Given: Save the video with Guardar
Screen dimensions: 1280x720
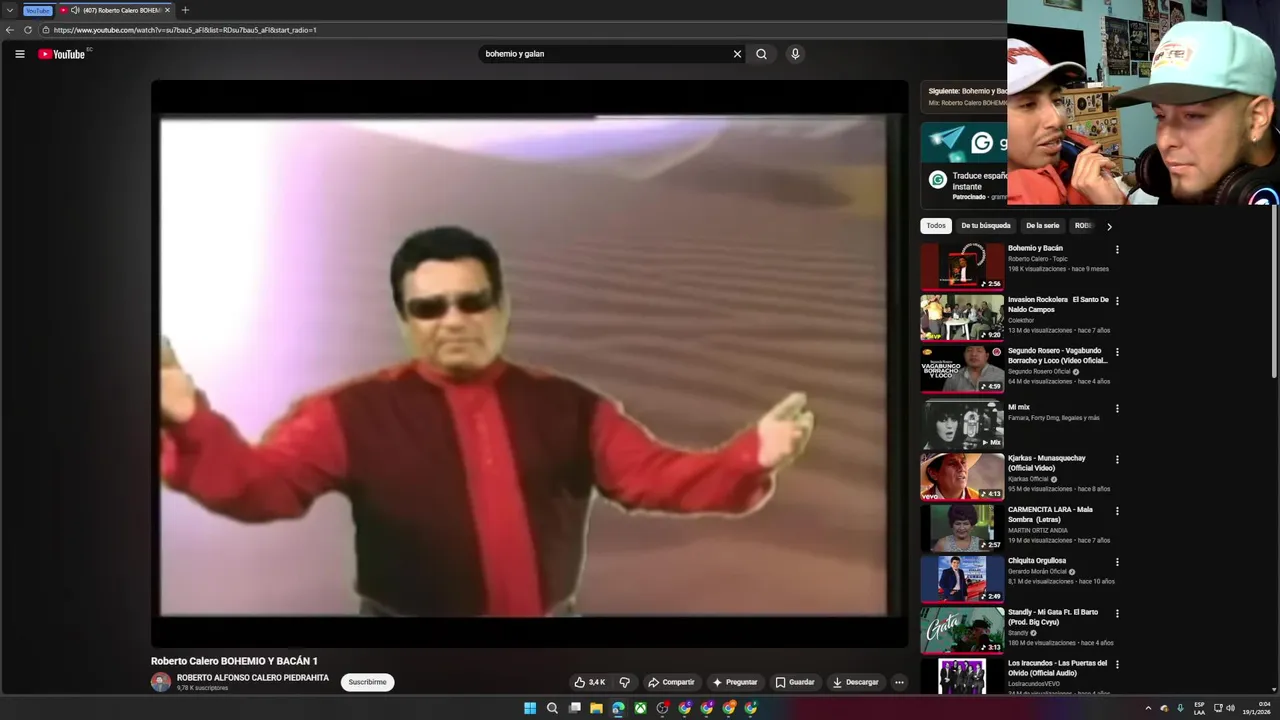Looking at the screenshot, I should (795, 682).
